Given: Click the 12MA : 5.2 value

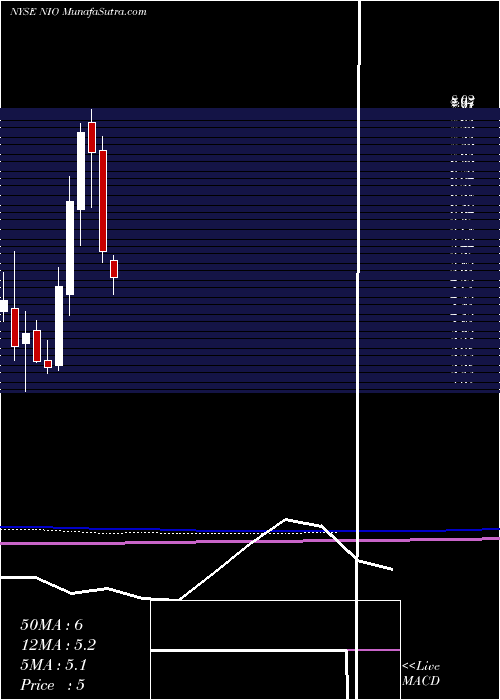Looking at the screenshot, I should click(x=58, y=645).
